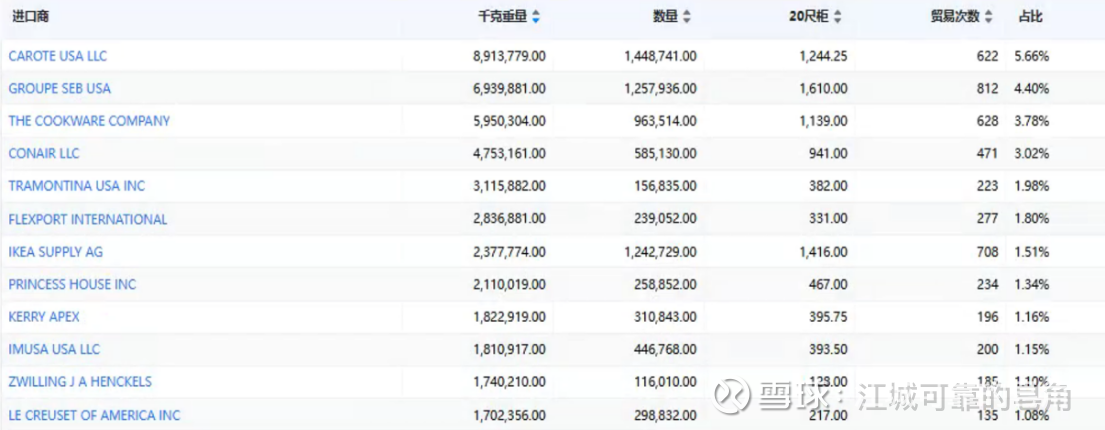Select weight value 1,810,917.00
Image resolution: width=1105 pixels, height=430 pixels.
coord(509,349)
